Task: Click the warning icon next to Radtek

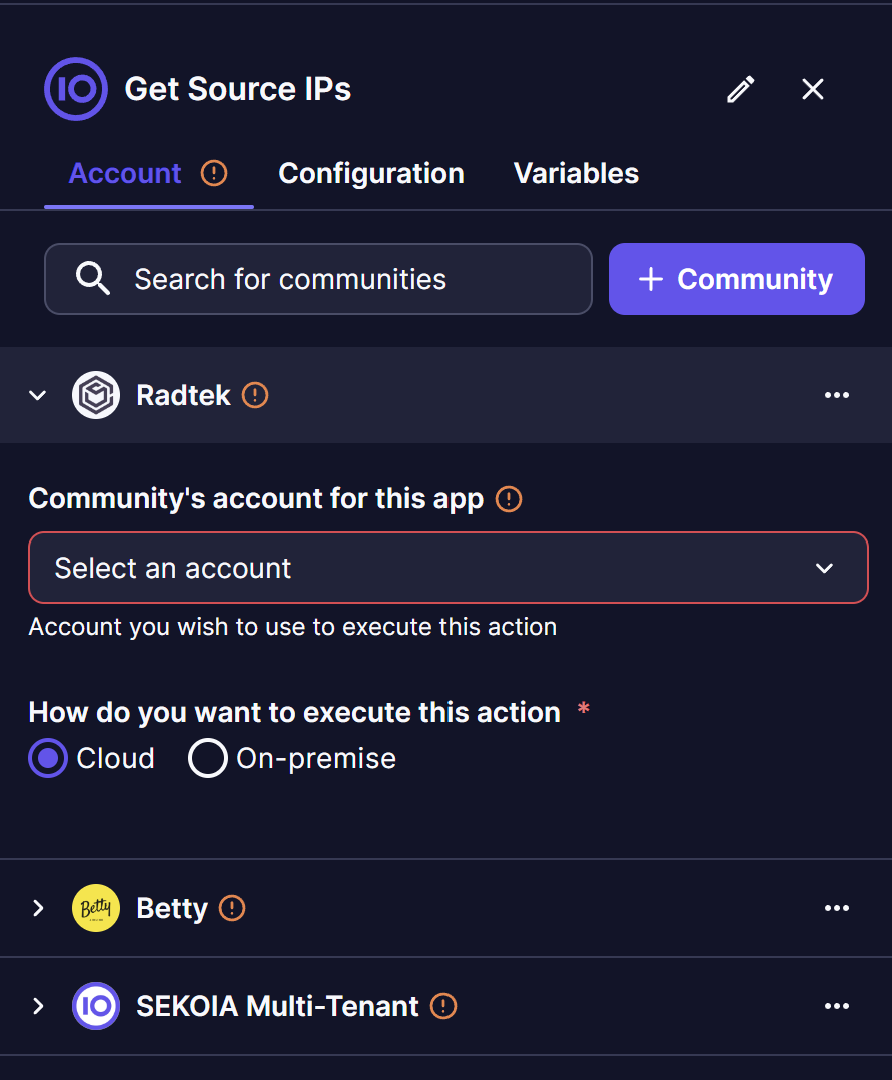Action: point(256,395)
